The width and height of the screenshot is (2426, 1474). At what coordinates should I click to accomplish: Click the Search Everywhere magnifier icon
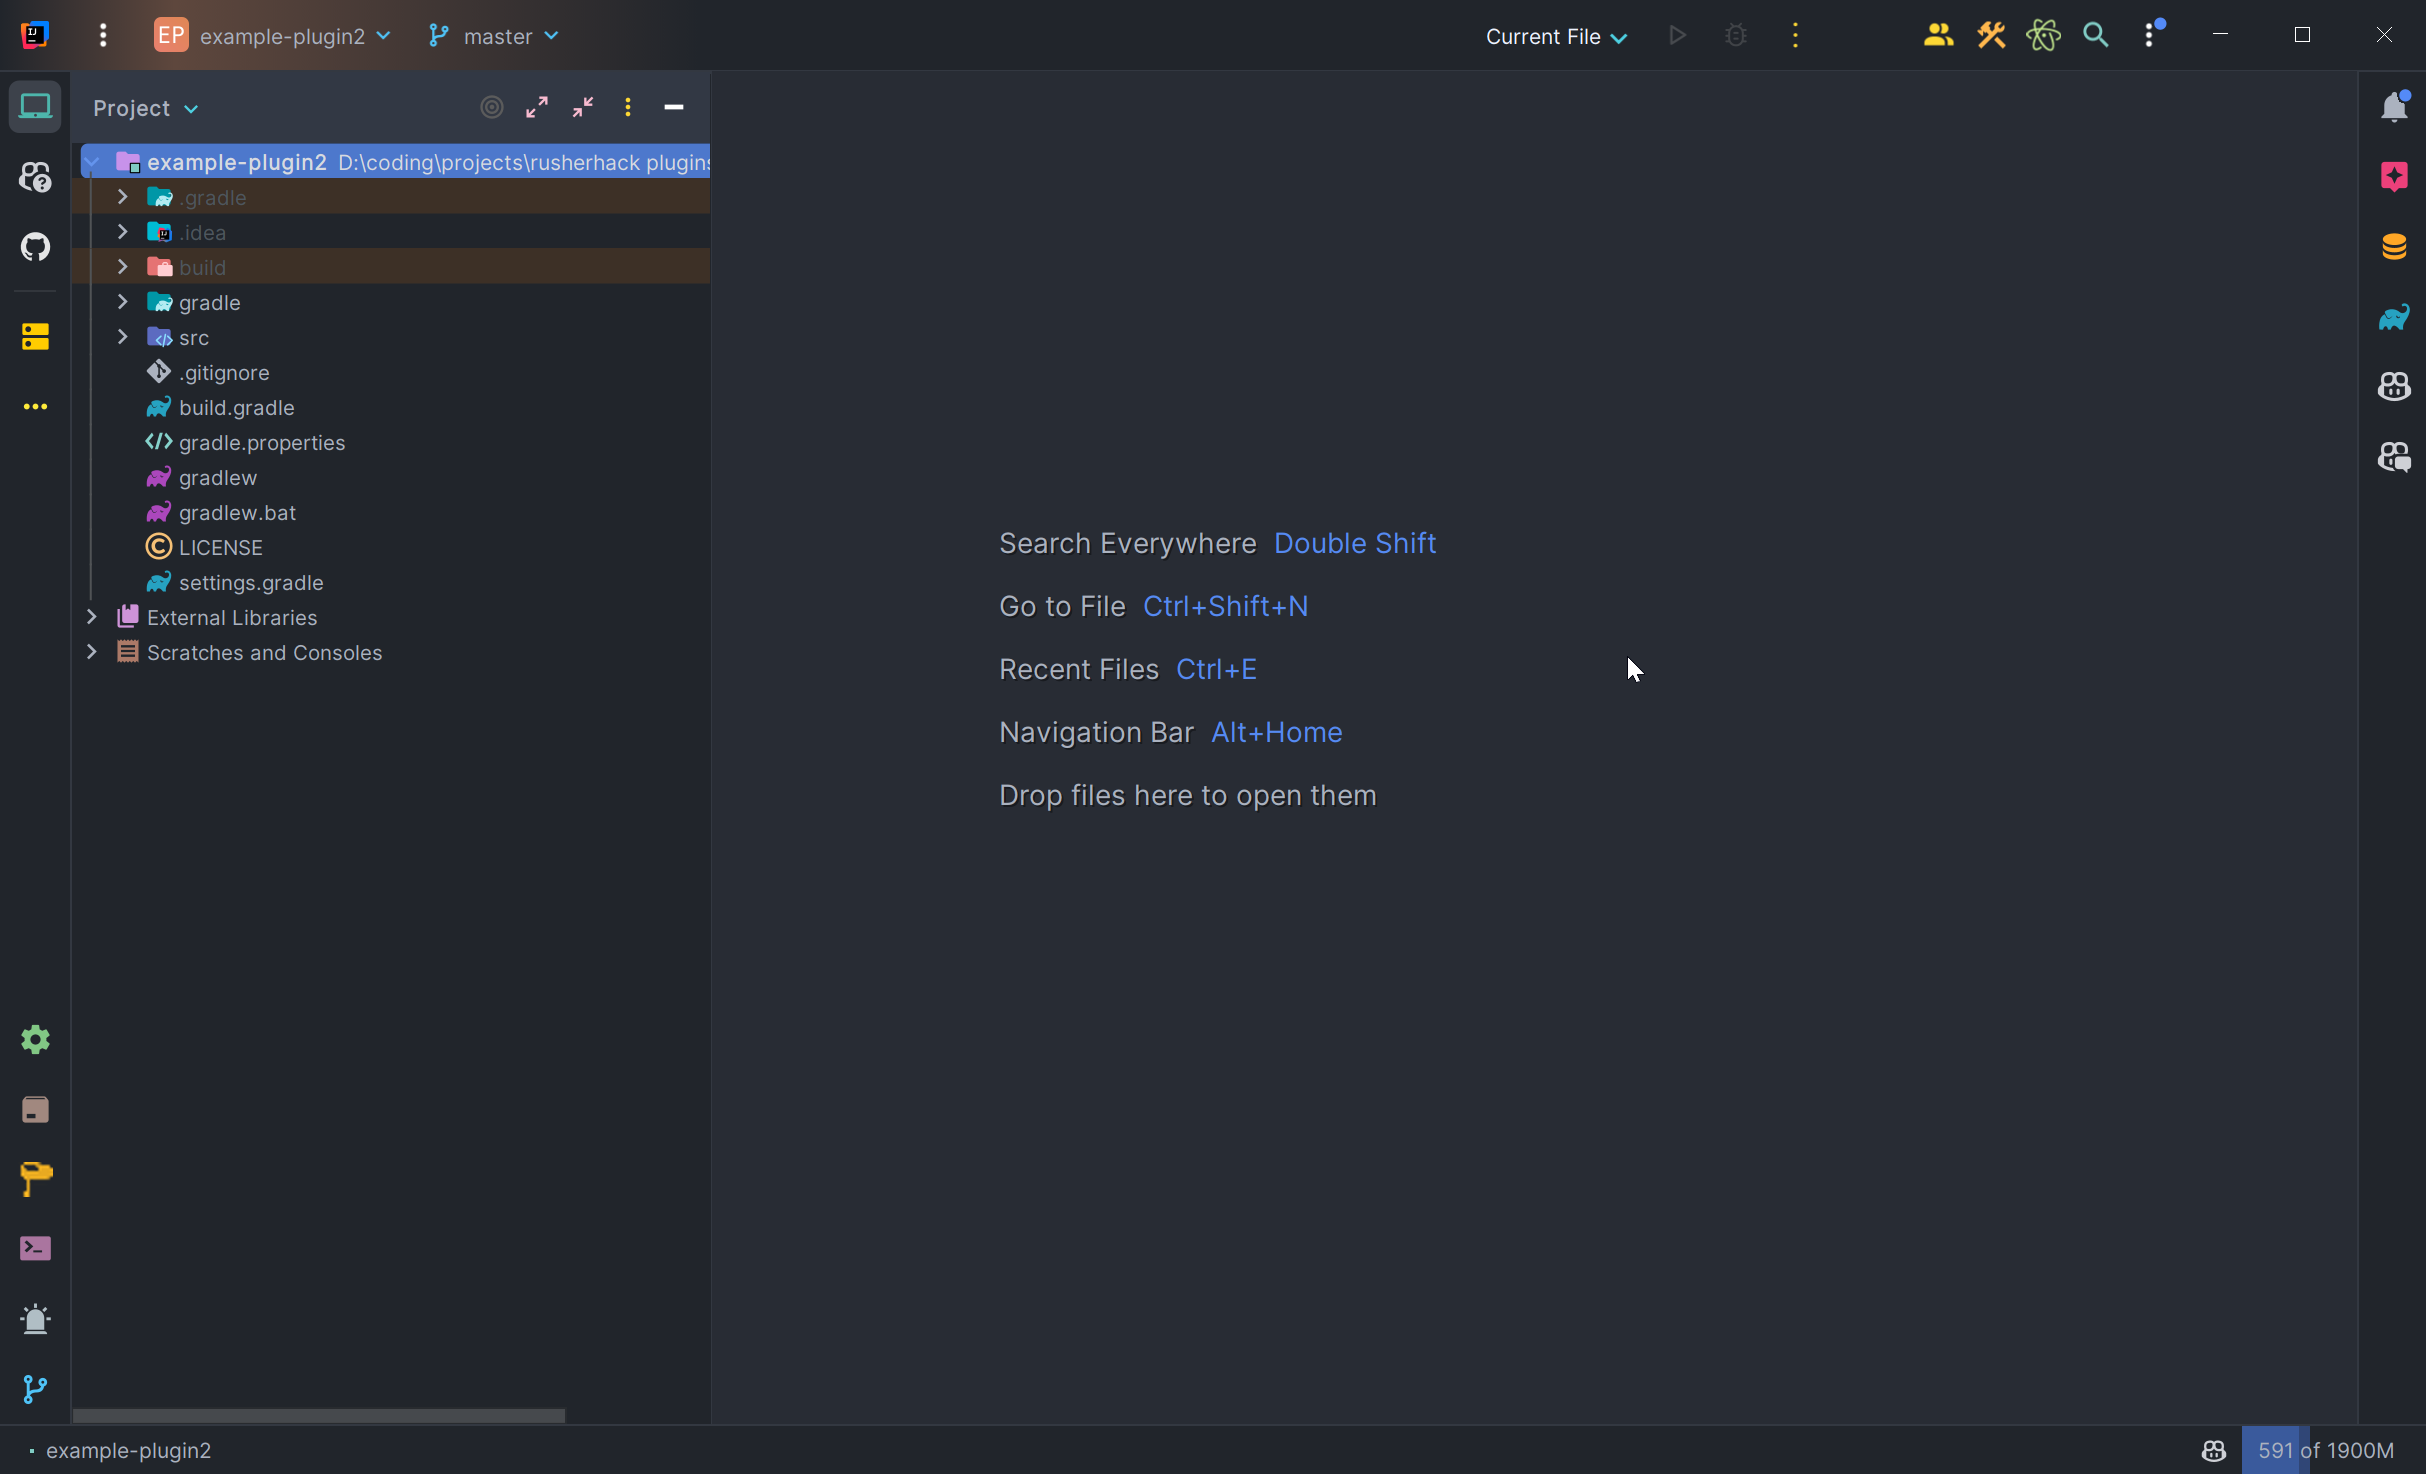click(2095, 36)
